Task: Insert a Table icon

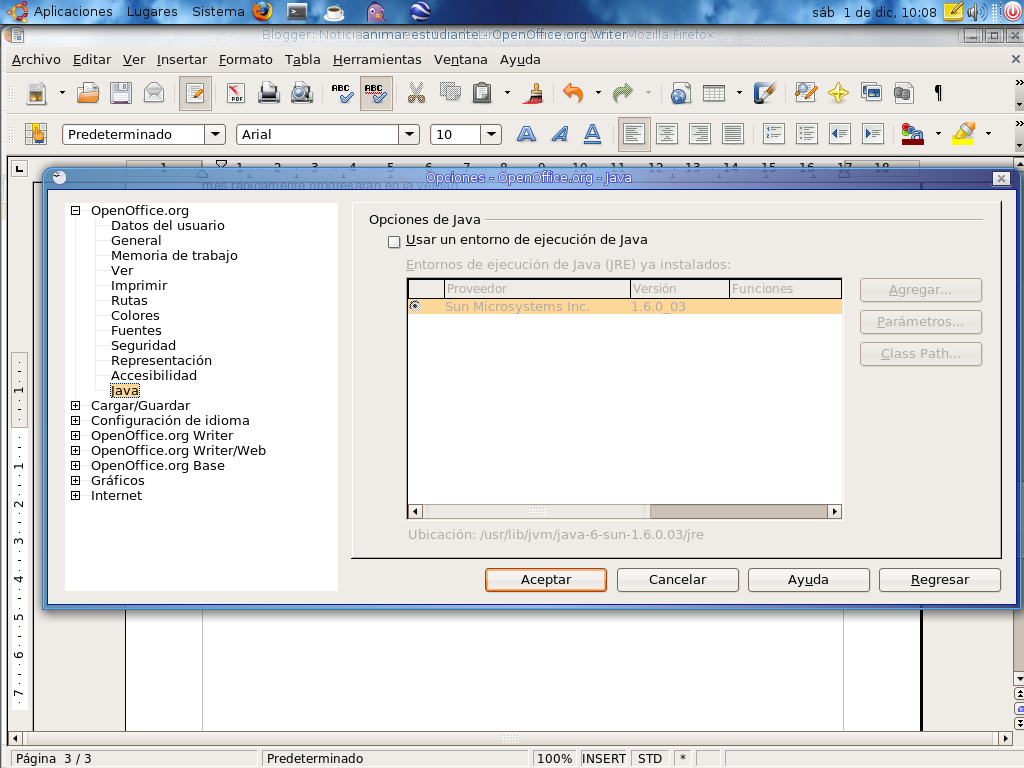Action: (714, 93)
